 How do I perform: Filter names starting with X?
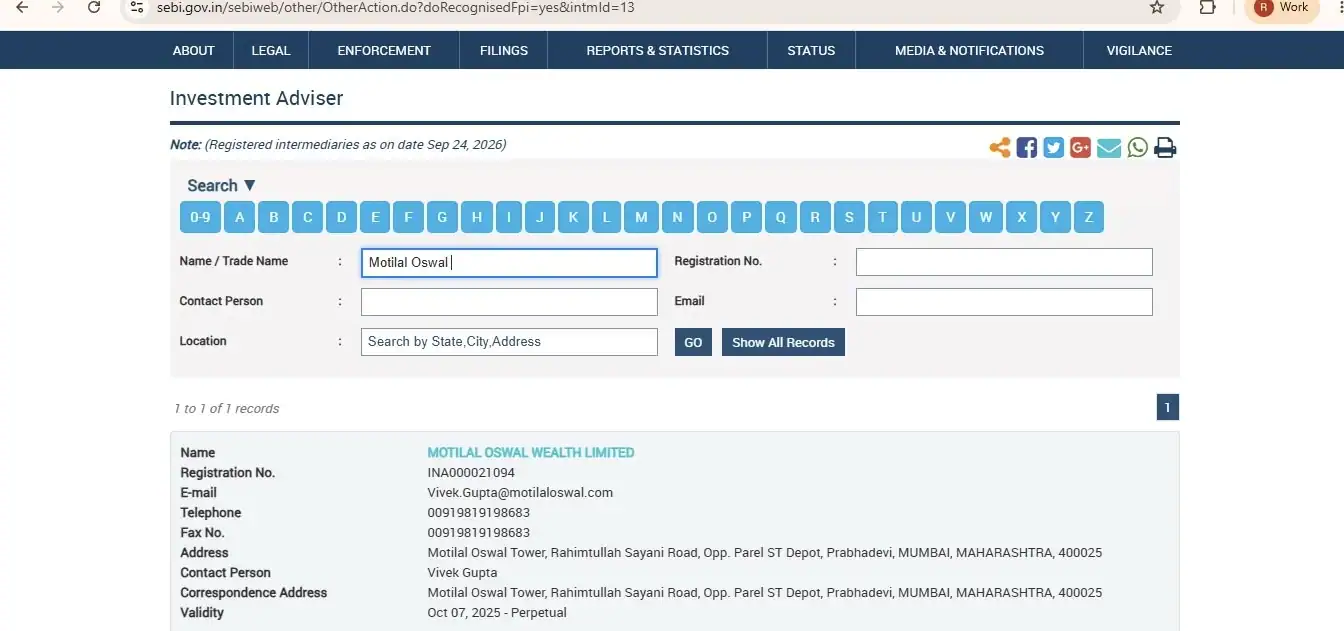click(1021, 217)
